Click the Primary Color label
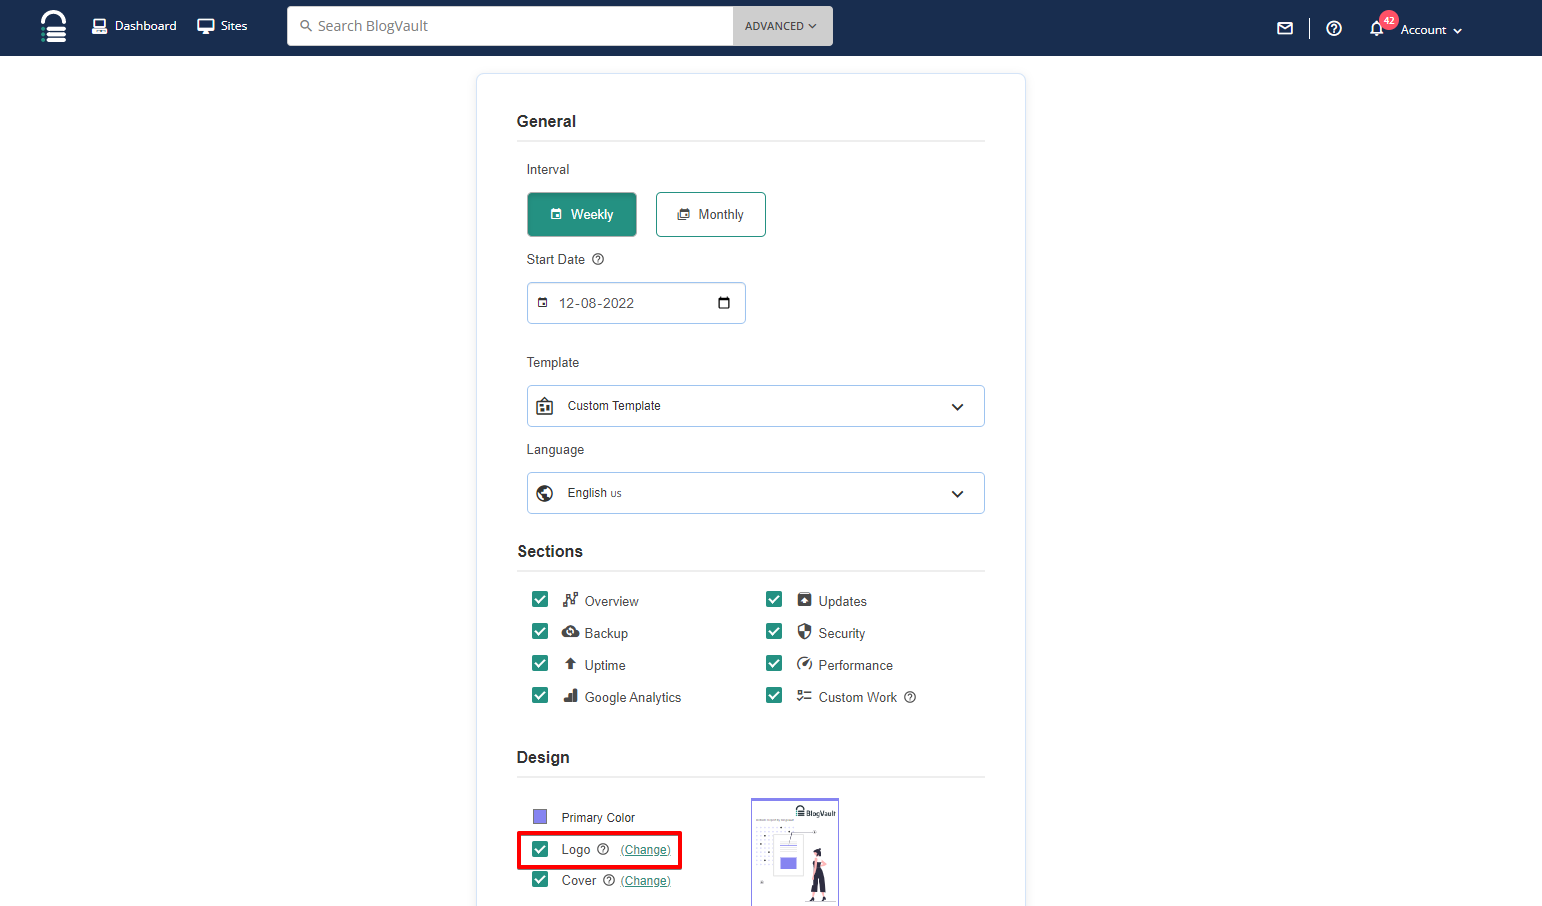Screen dimensions: 1542x906 [x=598, y=818]
